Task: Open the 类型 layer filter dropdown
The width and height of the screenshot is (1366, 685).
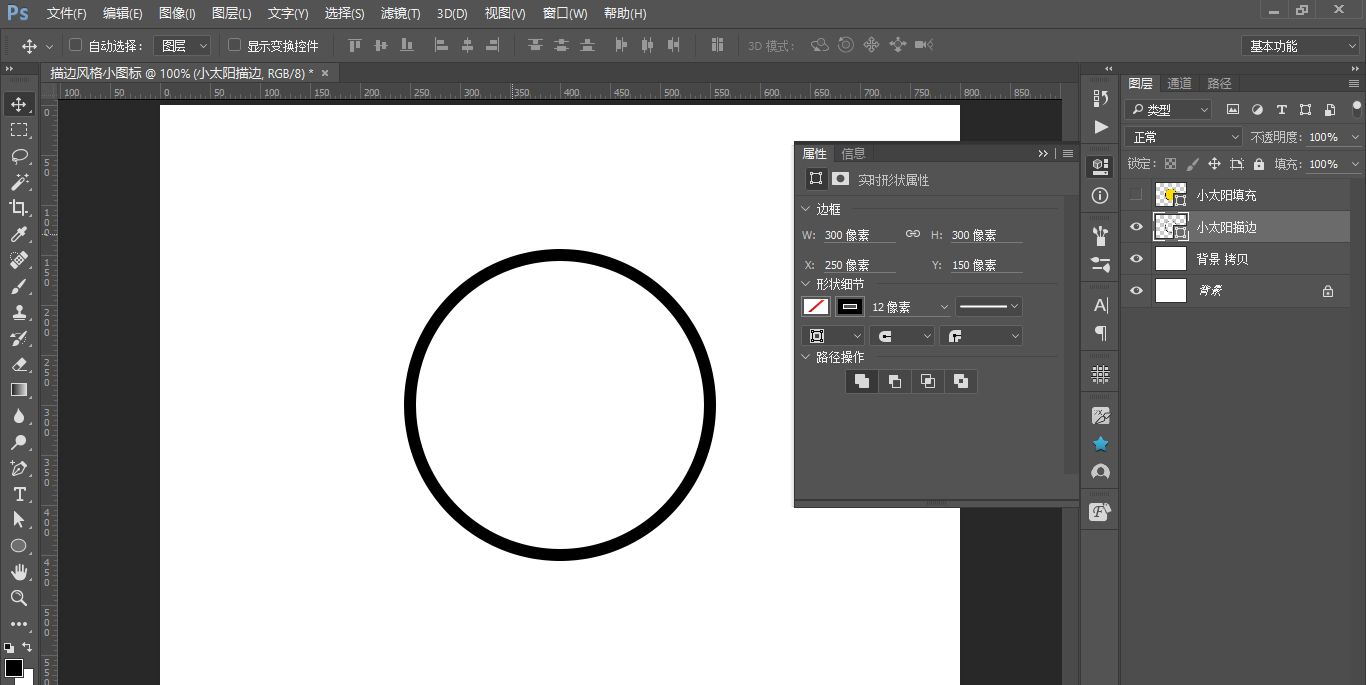Action: pos(1168,110)
